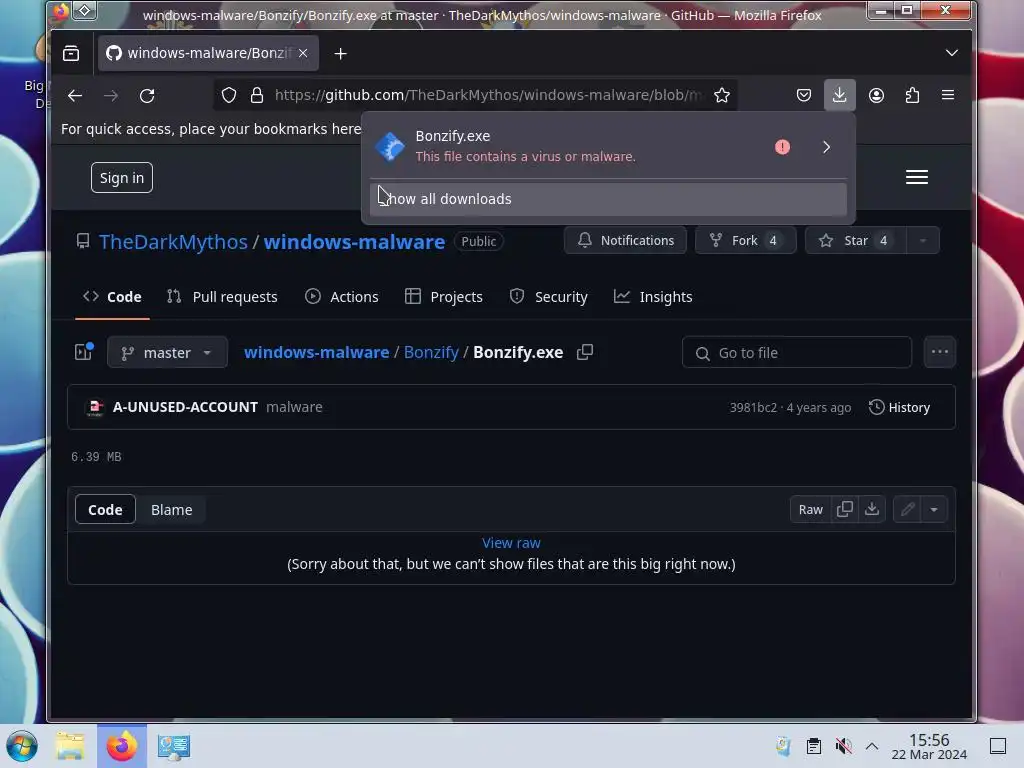Click the show desktop button in taskbar
Viewport: 1024px width, 768px height.
(998, 746)
